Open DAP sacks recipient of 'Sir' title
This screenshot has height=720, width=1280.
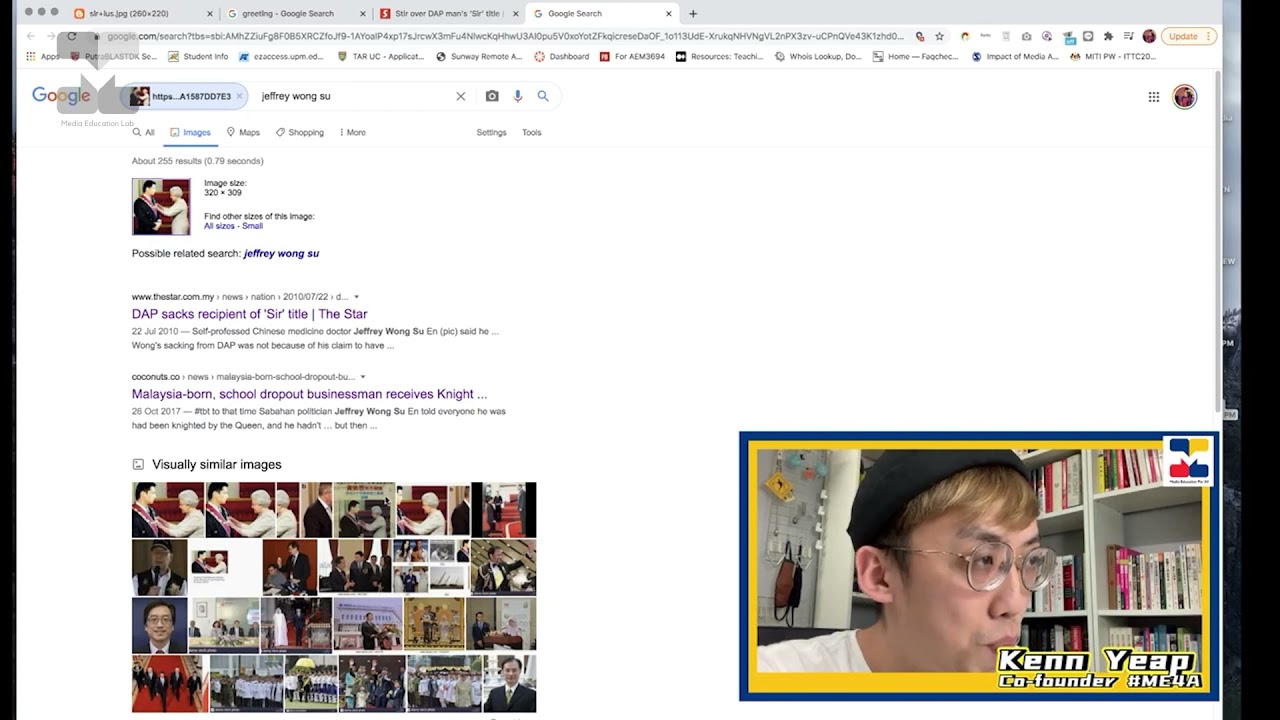pyautogui.click(x=249, y=314)
